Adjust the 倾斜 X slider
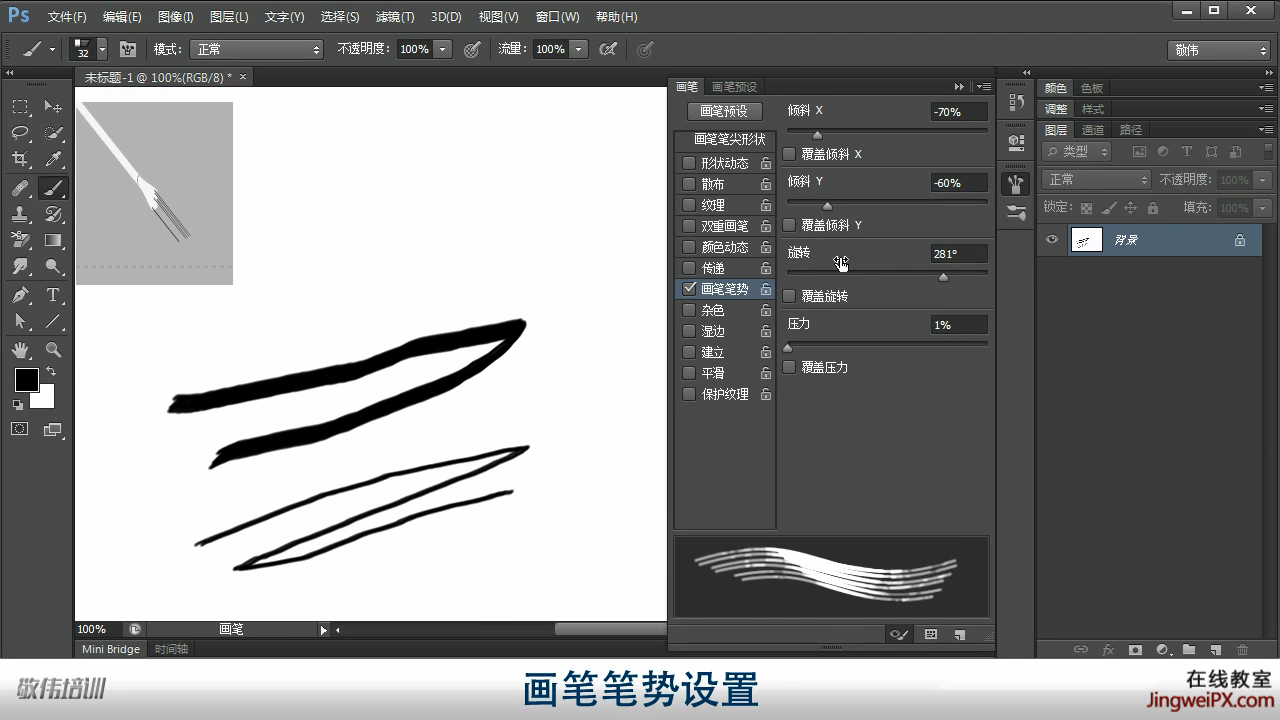This screenshot has height=720, width=1280. pyautogui.click(x=817, y=134)
